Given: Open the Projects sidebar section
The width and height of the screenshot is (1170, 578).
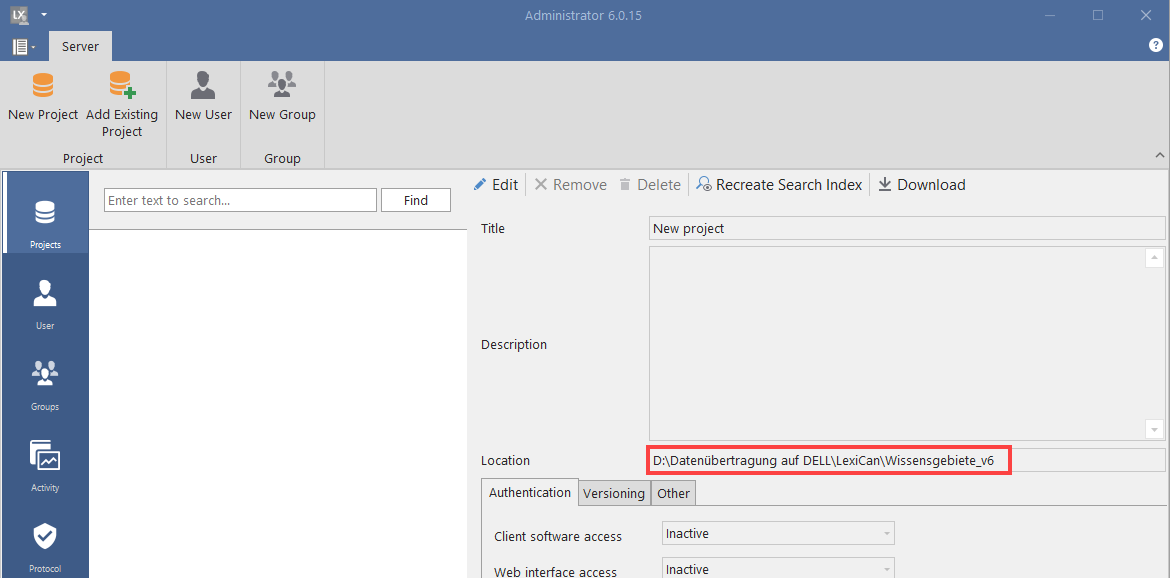Looking at the screenshot, I should click(45, 220).
